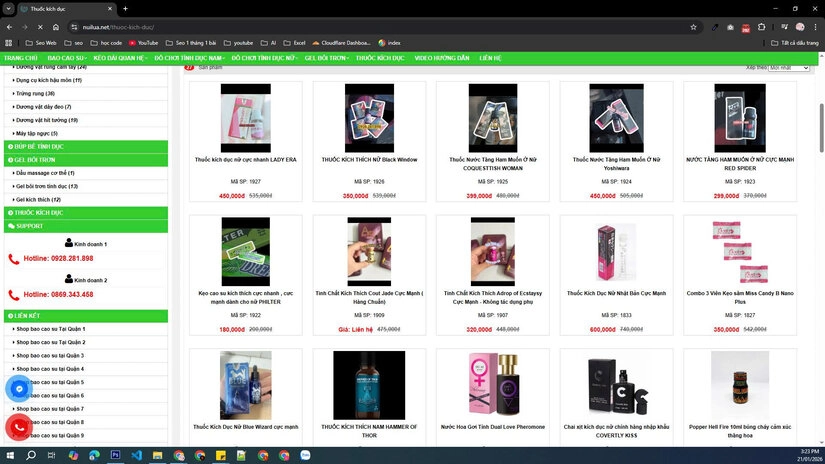
Task: Open Chrome's three-dot menu
Action: pyautogui.click(x=816, y=27)
